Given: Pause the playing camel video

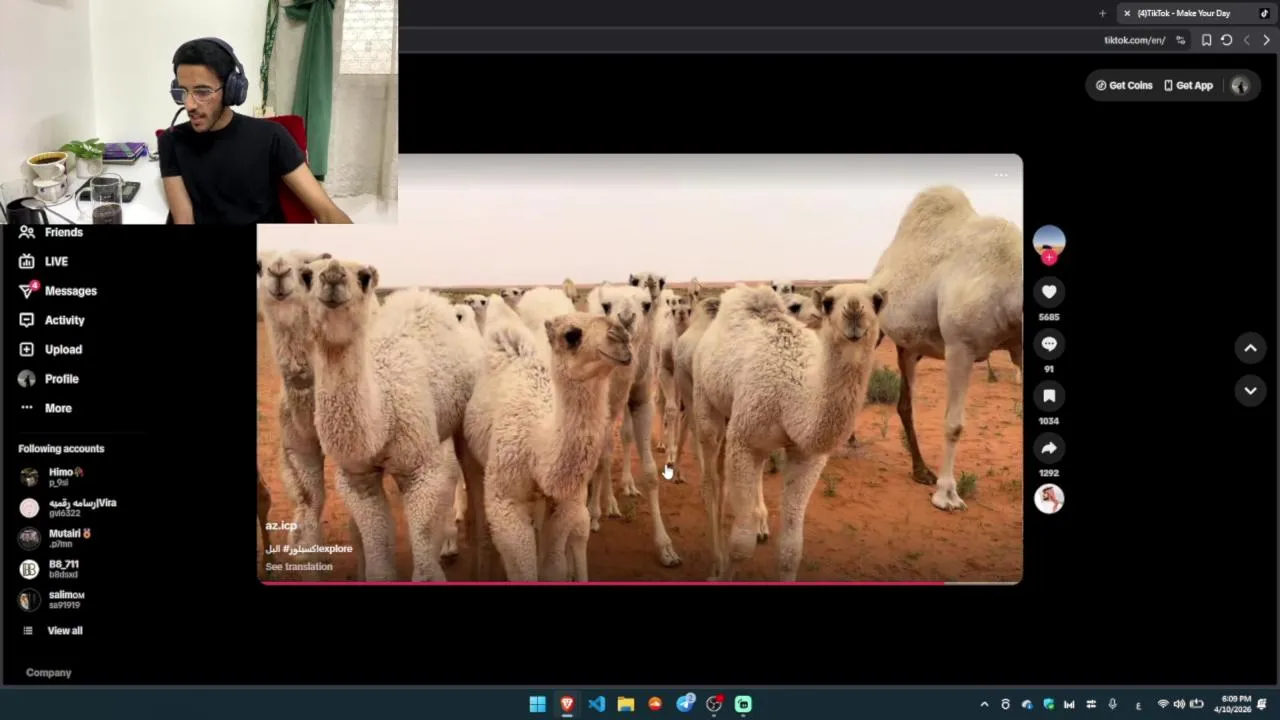Looking at the screenshot, I should pos(640,370).
